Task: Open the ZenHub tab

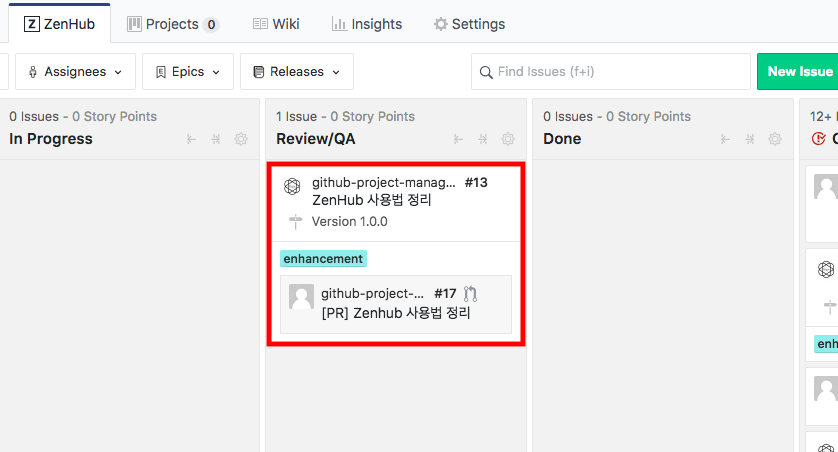Action: [59, 24]
